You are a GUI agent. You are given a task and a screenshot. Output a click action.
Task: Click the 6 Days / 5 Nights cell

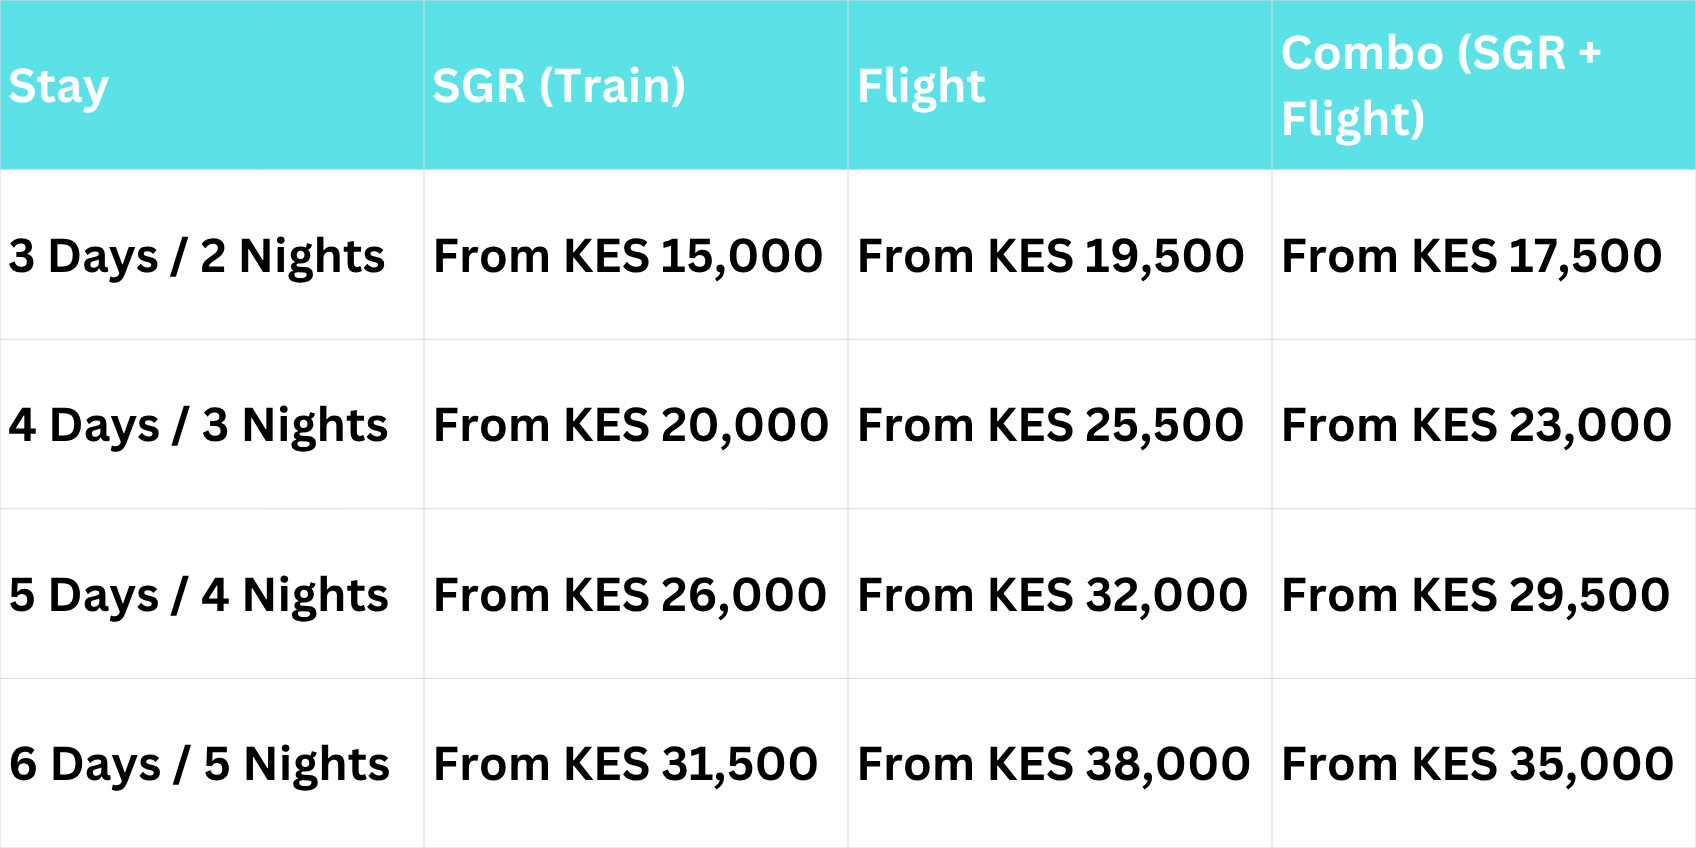tap(199, 764)
